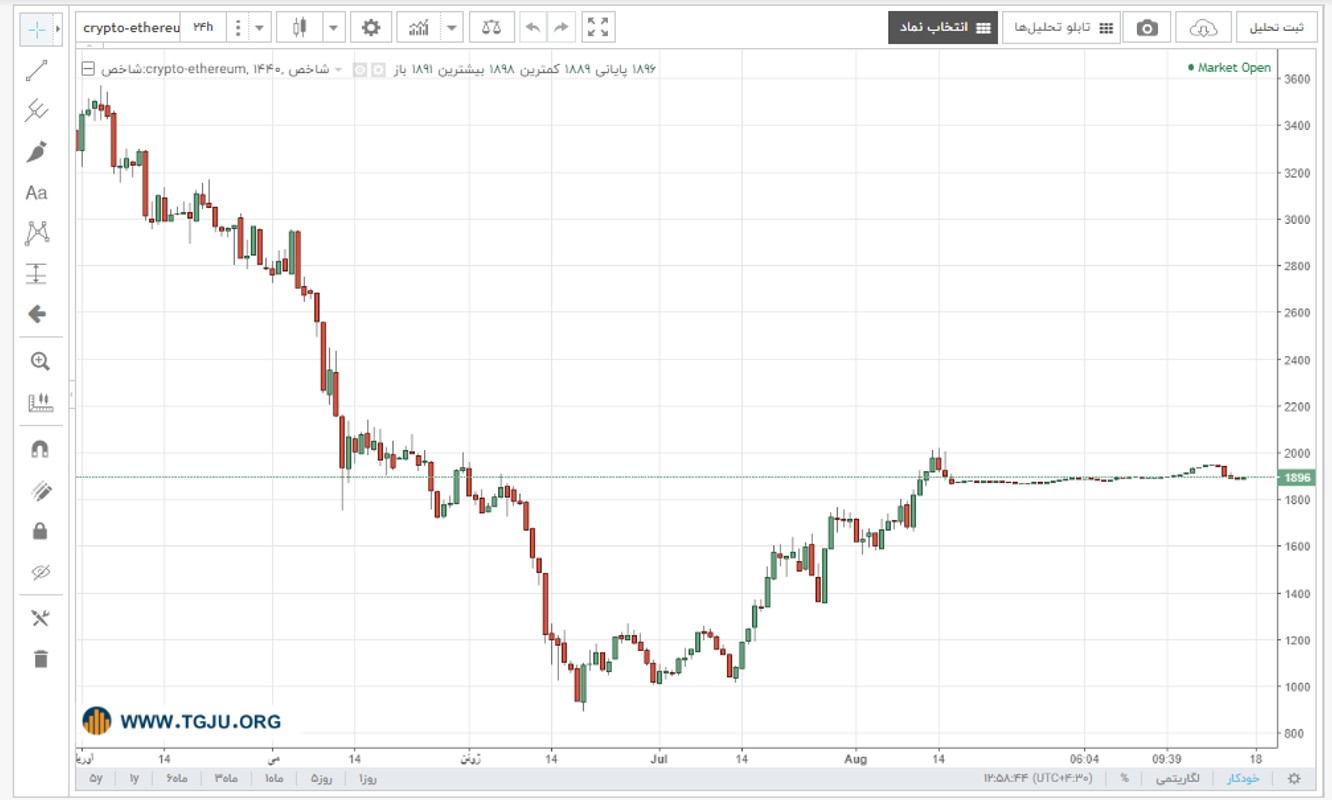The width and height of the screenshot is (1332, 800).
Task: Expand the candlestick chart style dropdown
Action: tap(334, 28)
